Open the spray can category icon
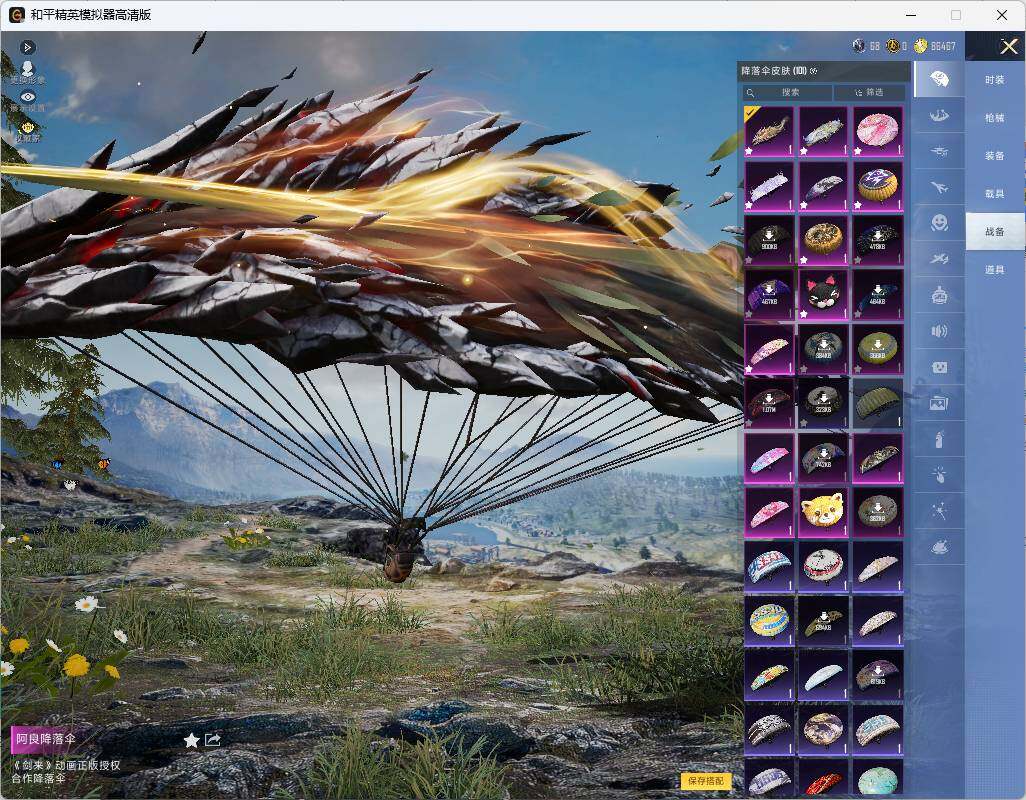Viewport: 1026px width, 800px height. pos(939,440)
